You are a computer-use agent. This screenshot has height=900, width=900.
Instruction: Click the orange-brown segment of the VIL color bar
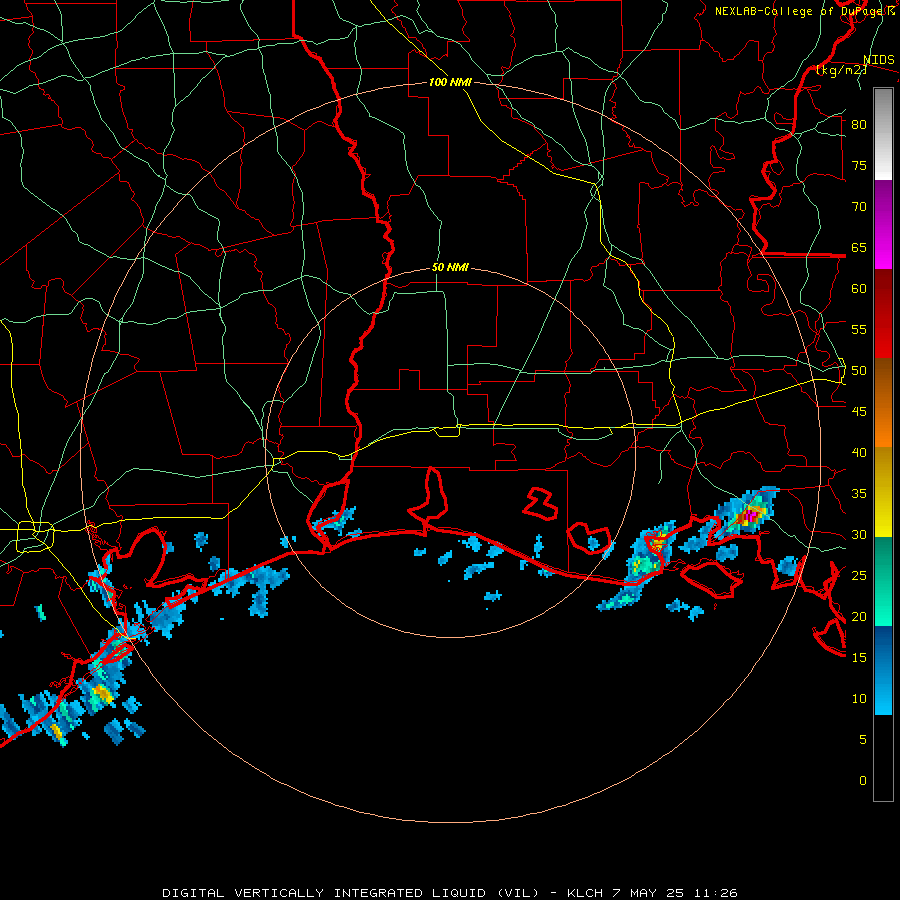tap(883, 403)
